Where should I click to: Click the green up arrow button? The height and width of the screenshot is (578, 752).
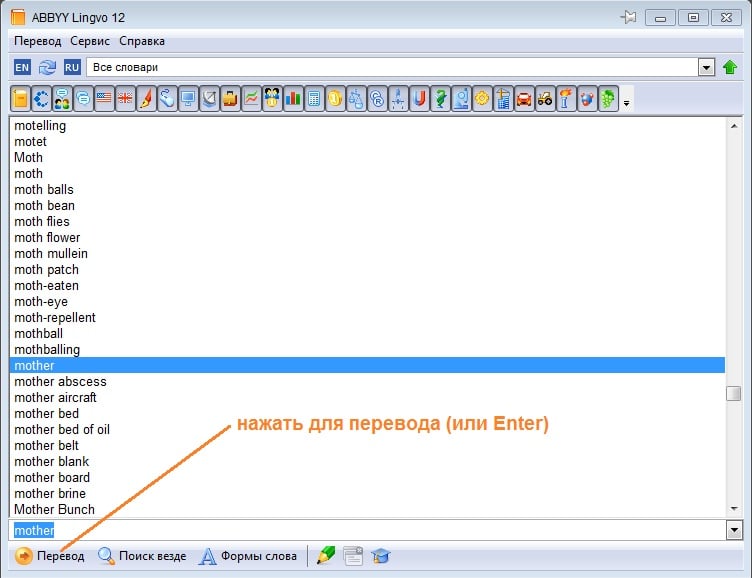tap(730, 67)
